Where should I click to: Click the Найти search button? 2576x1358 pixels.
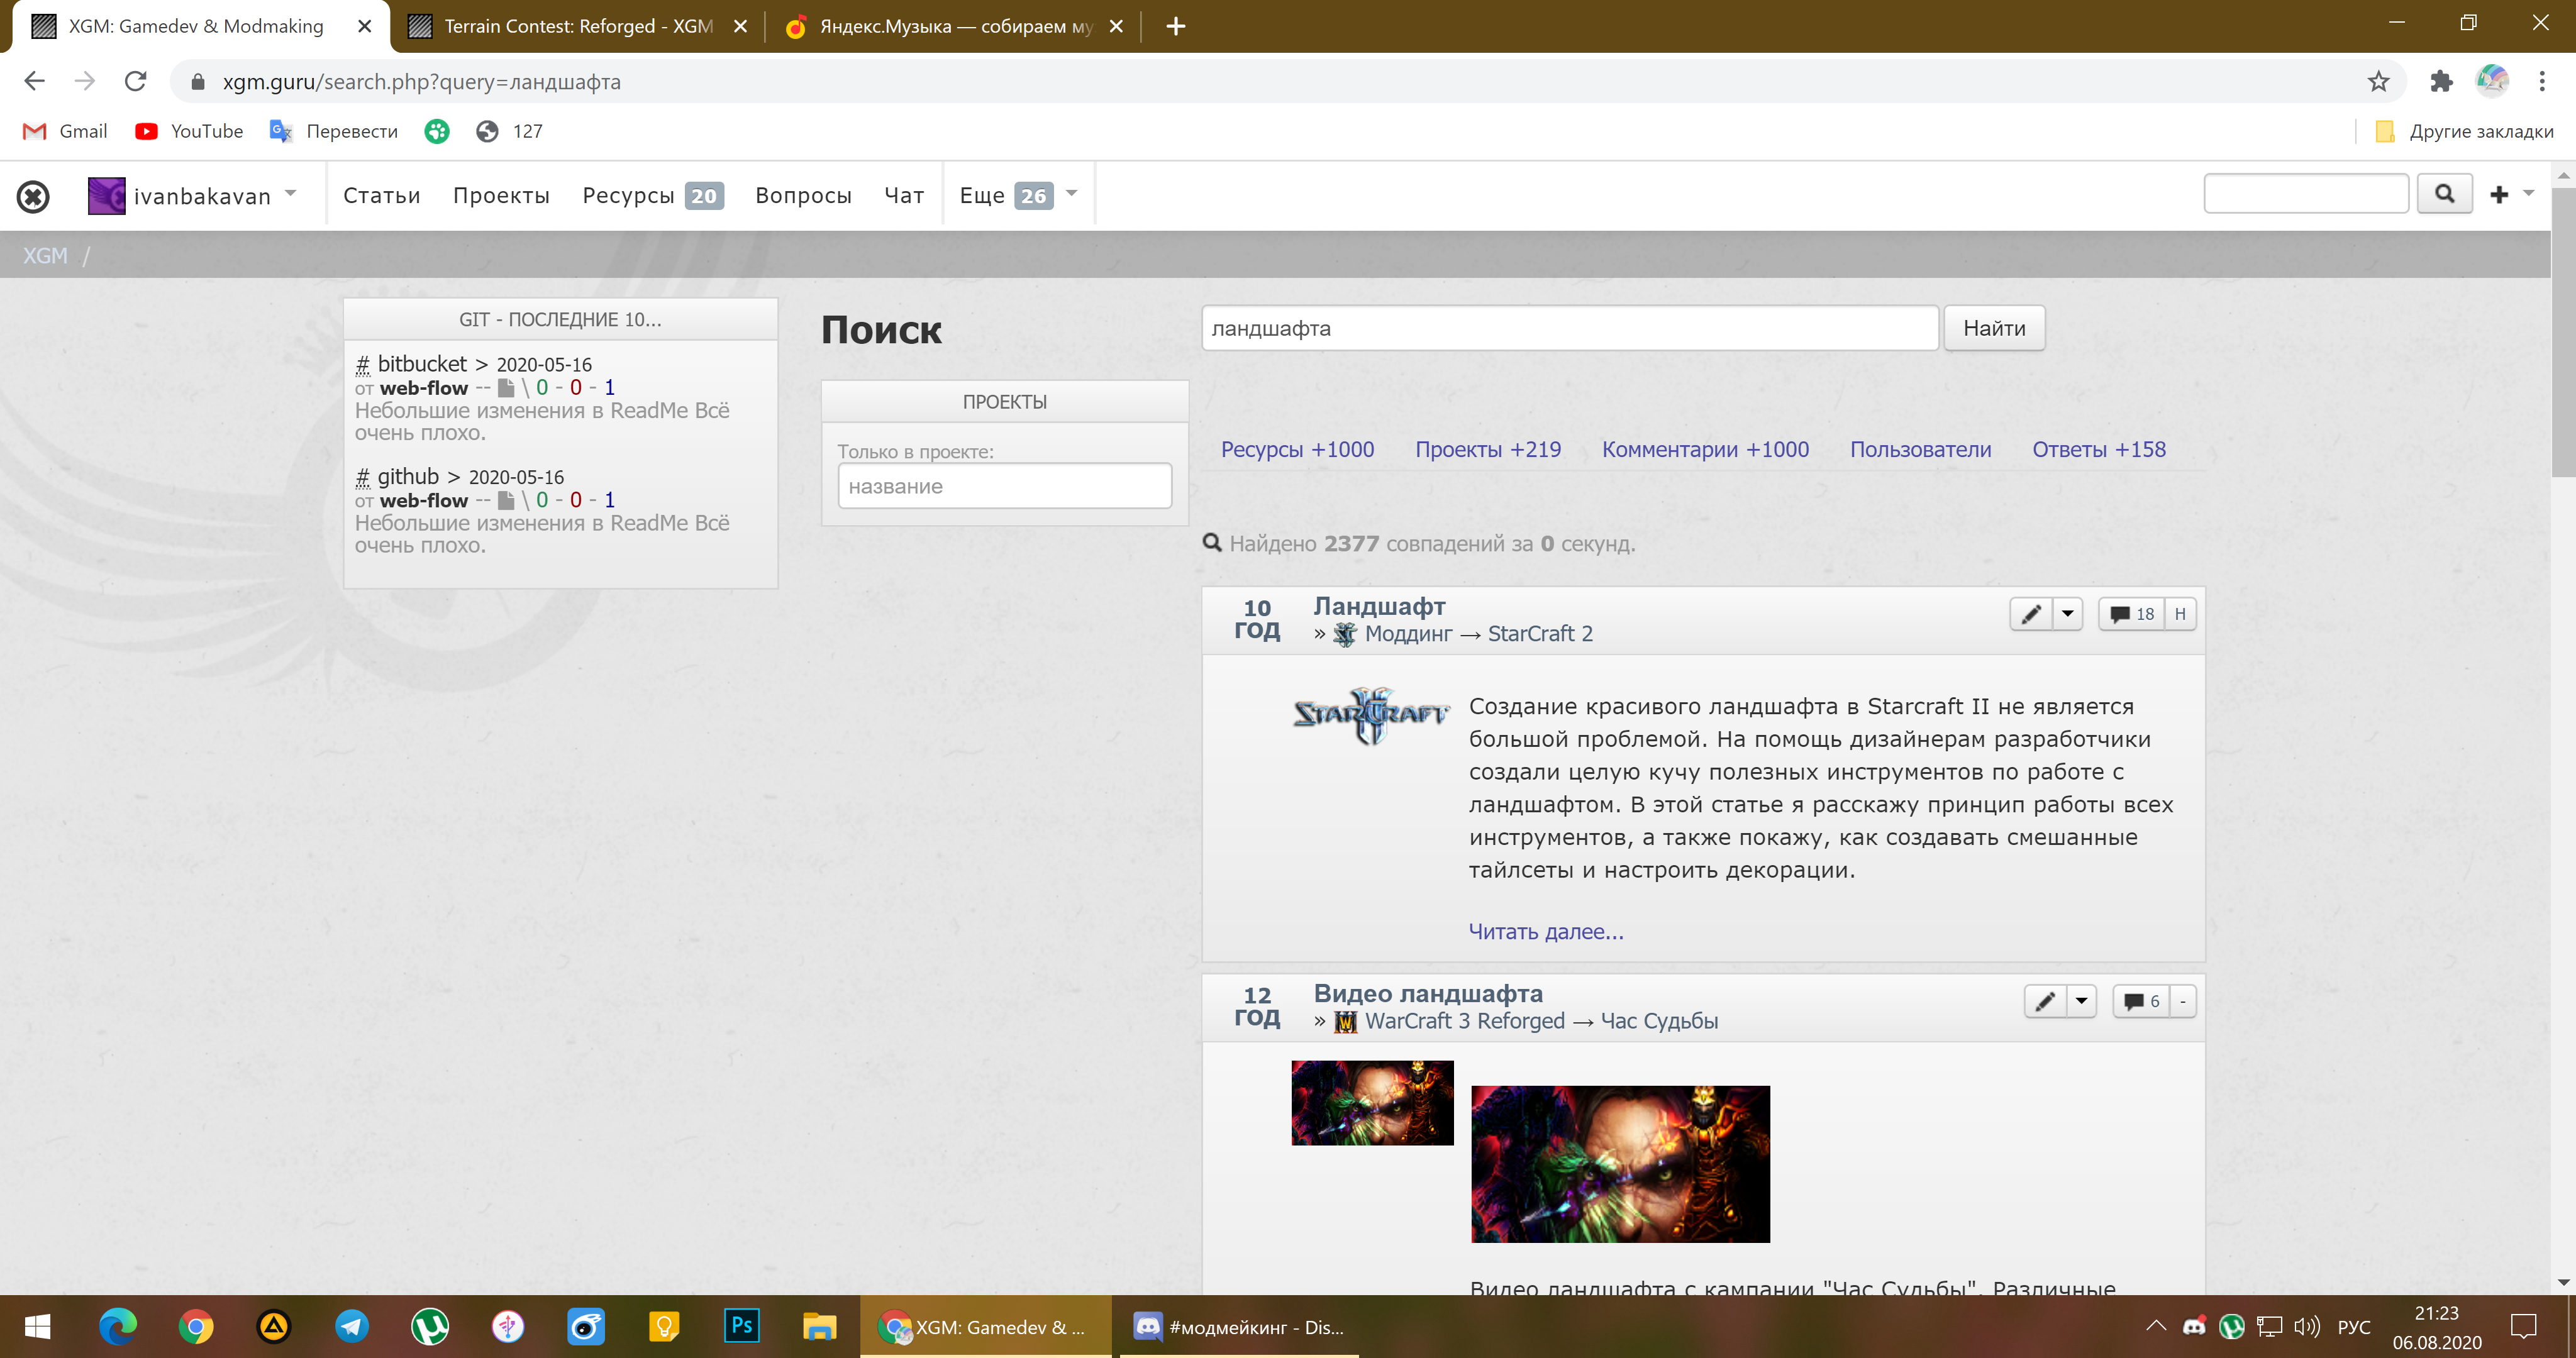(x=1993, y=328)
